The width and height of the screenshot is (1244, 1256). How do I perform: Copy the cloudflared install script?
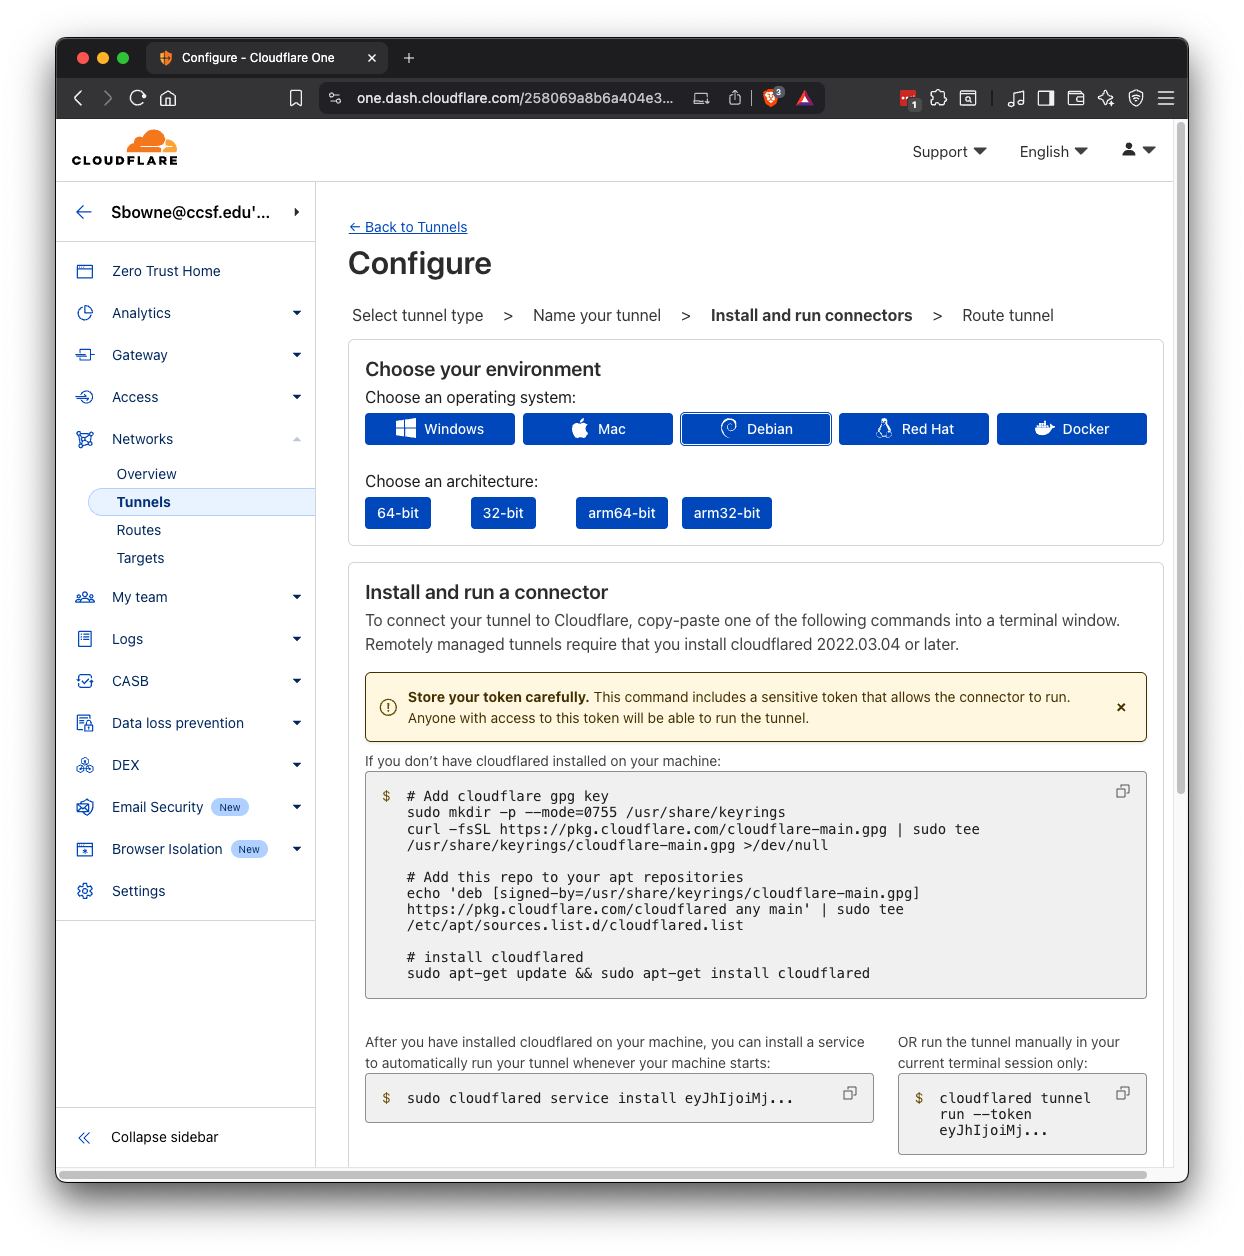tap(1123, 791)
